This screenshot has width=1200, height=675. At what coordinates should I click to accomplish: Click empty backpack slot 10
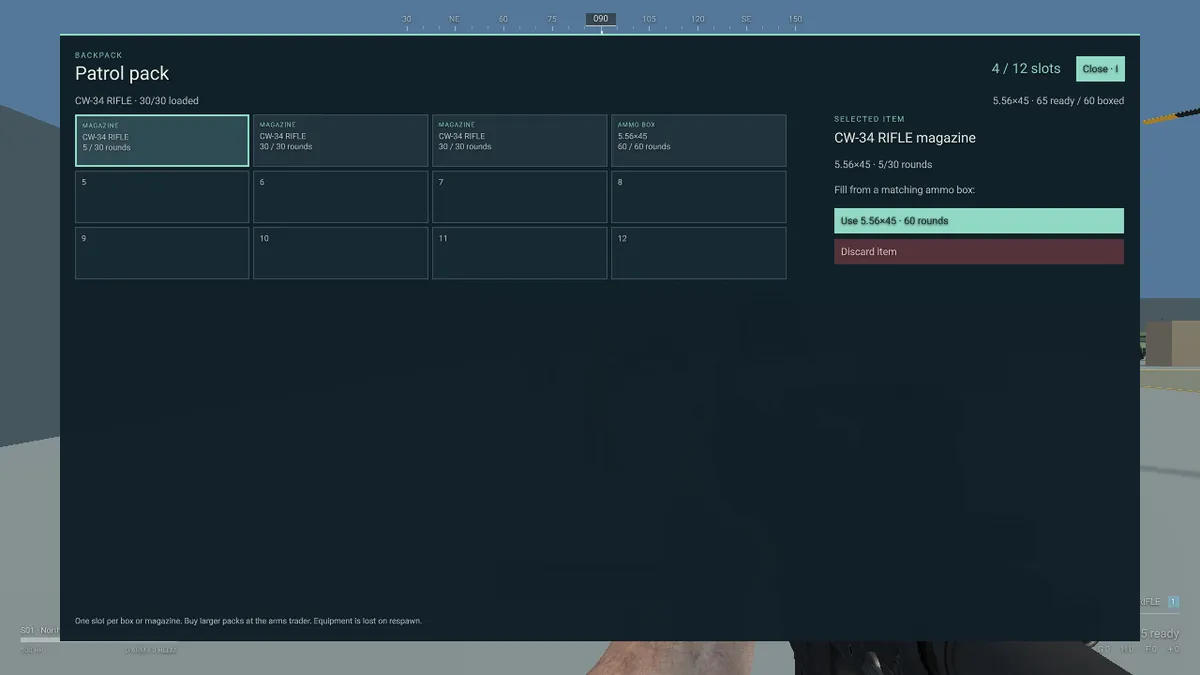coord(340,253)
